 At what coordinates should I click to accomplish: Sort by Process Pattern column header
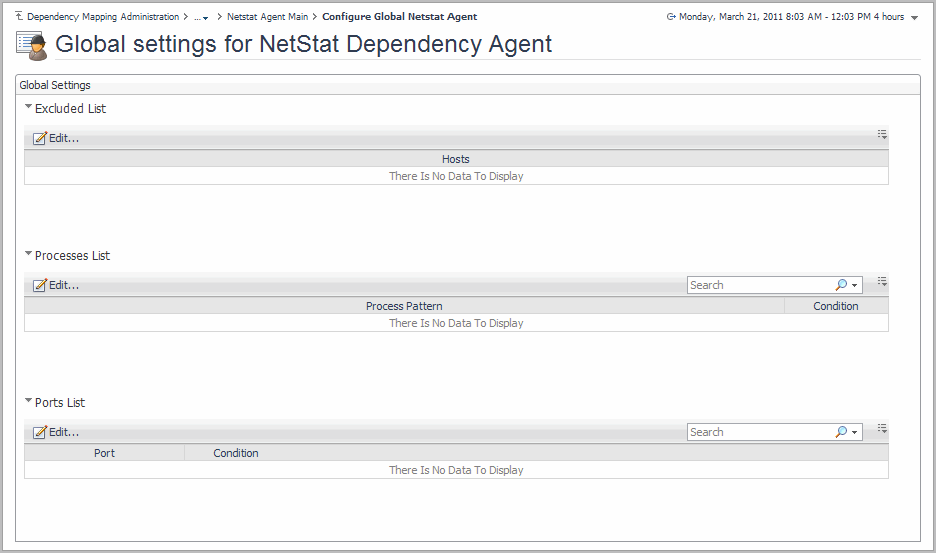[x=404, y=306]
